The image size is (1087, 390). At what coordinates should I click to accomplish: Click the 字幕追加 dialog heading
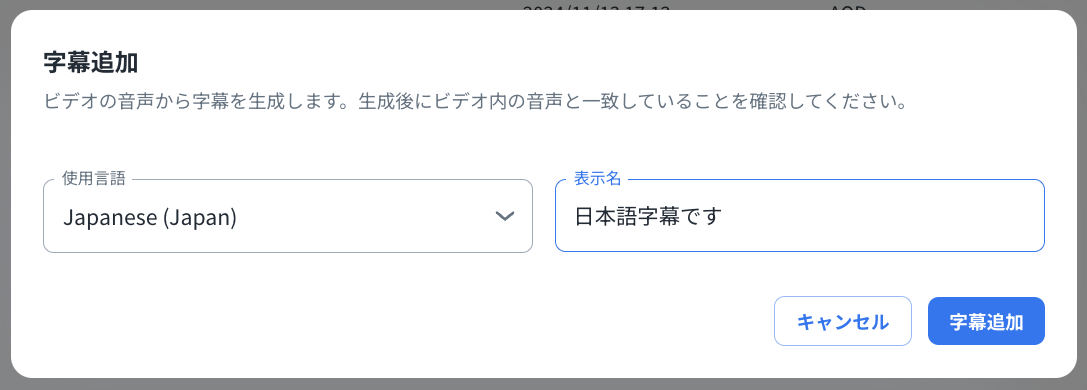[90, 62]
